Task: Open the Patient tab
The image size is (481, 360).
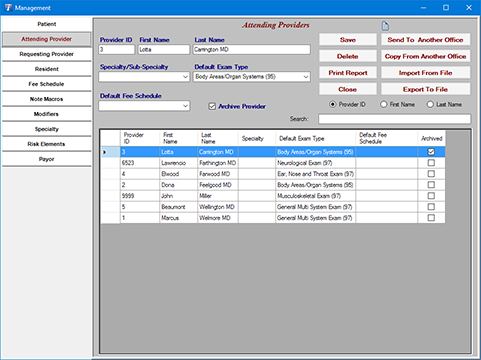Action: 47,24
